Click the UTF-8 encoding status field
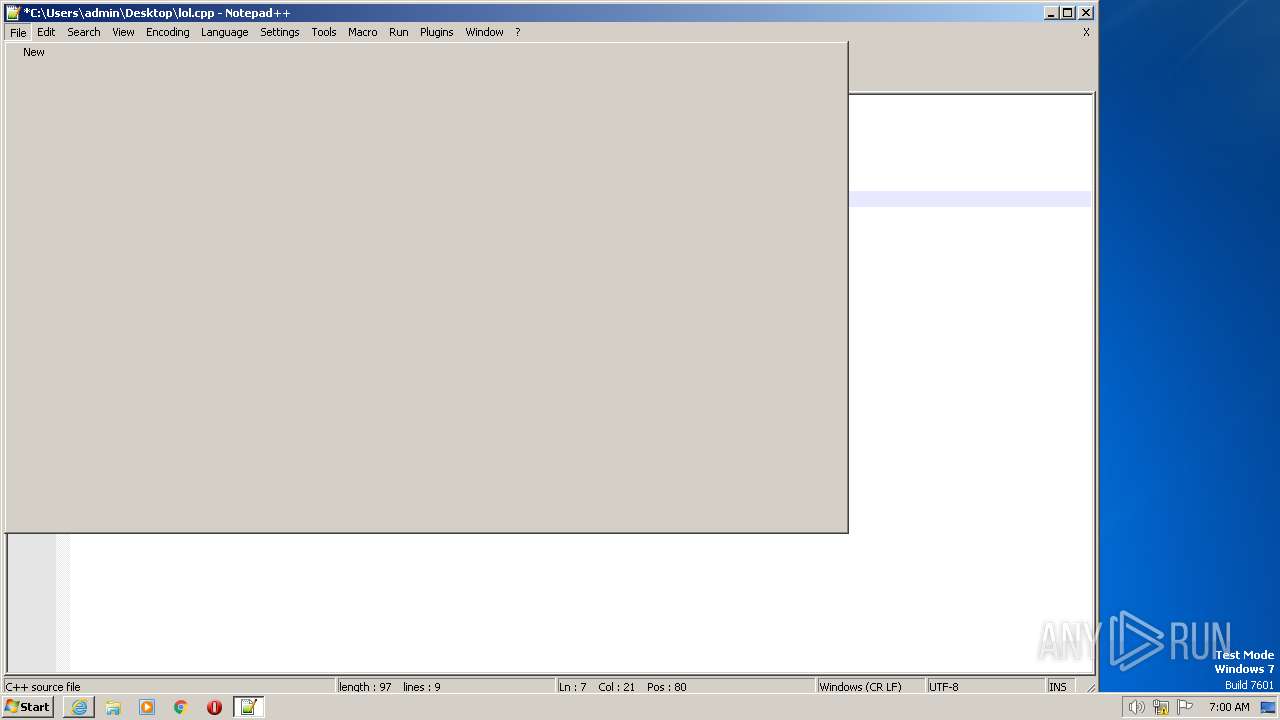Image resolution: width=1280 pixels, height=720 pixels. [x=986, y=687]
